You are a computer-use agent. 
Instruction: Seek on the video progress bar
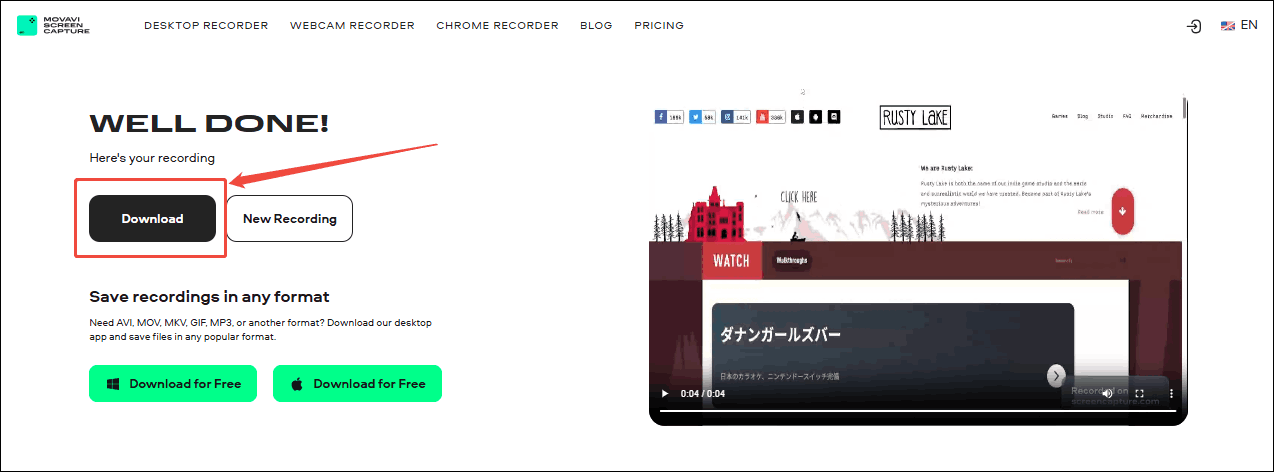918,411
